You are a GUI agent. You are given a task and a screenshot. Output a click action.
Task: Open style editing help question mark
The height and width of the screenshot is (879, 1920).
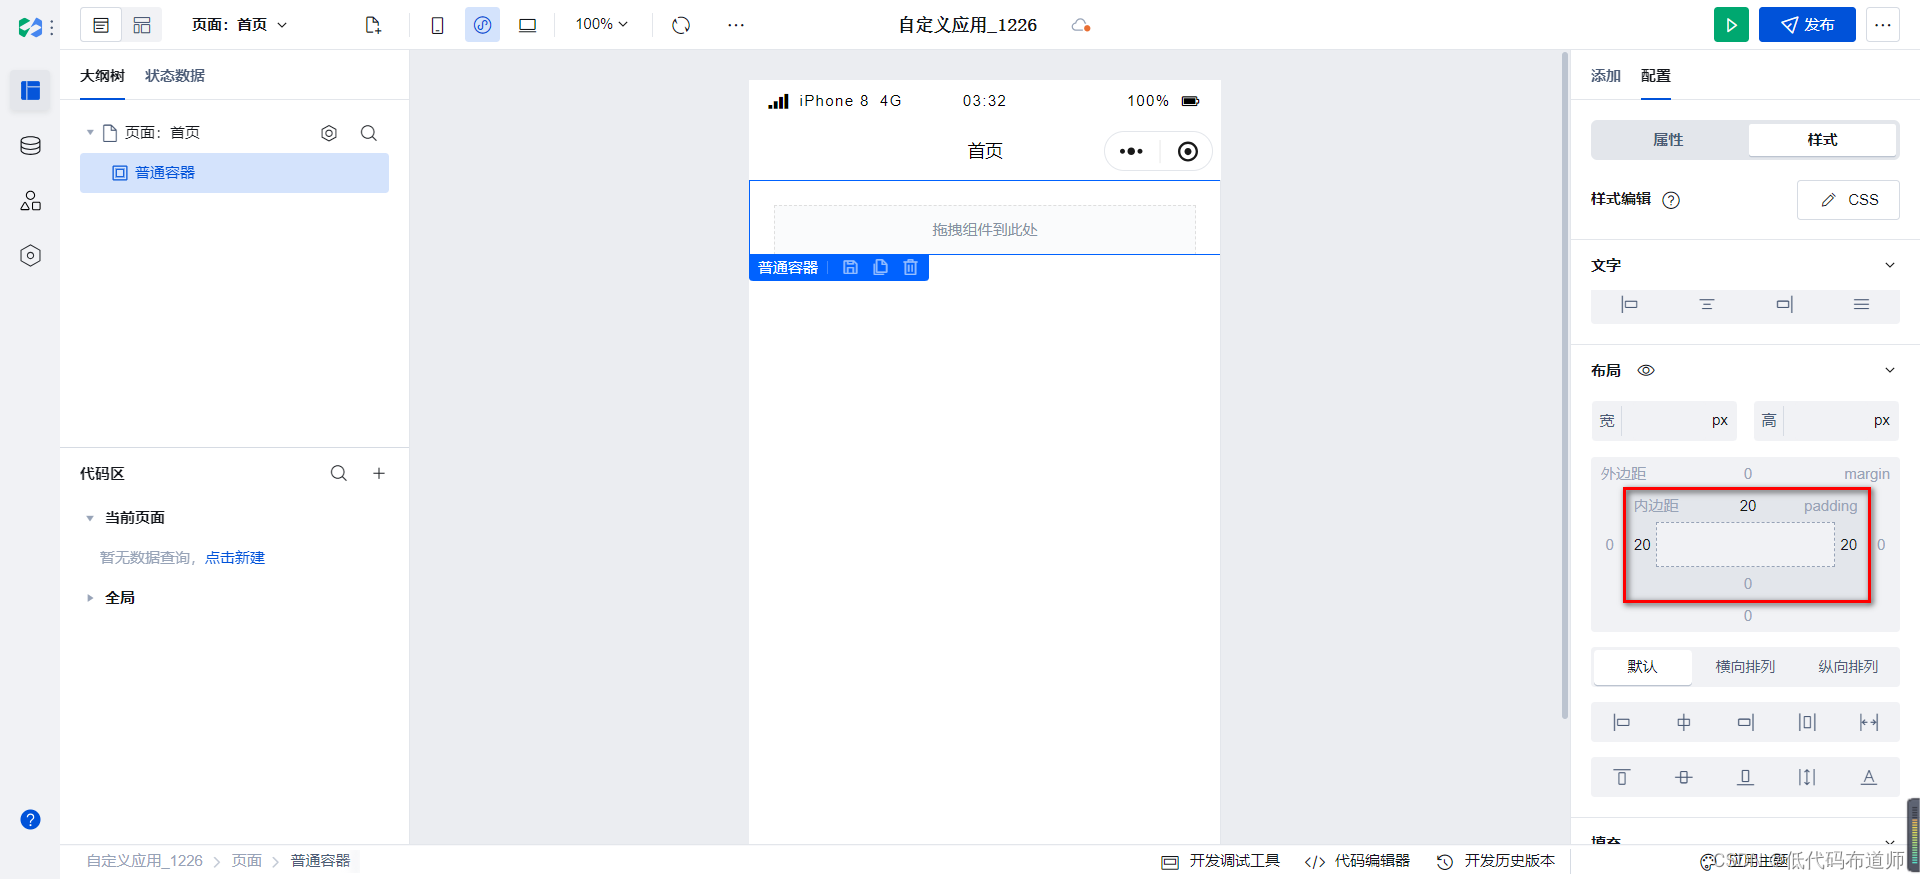pos(1671,200)
